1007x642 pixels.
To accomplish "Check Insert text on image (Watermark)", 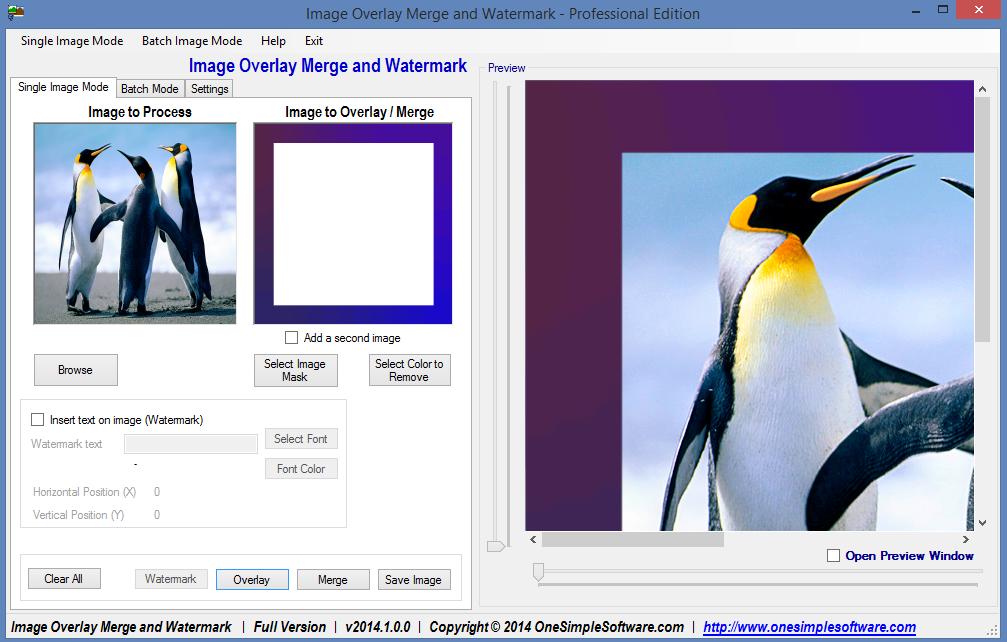I will [38, 420].
